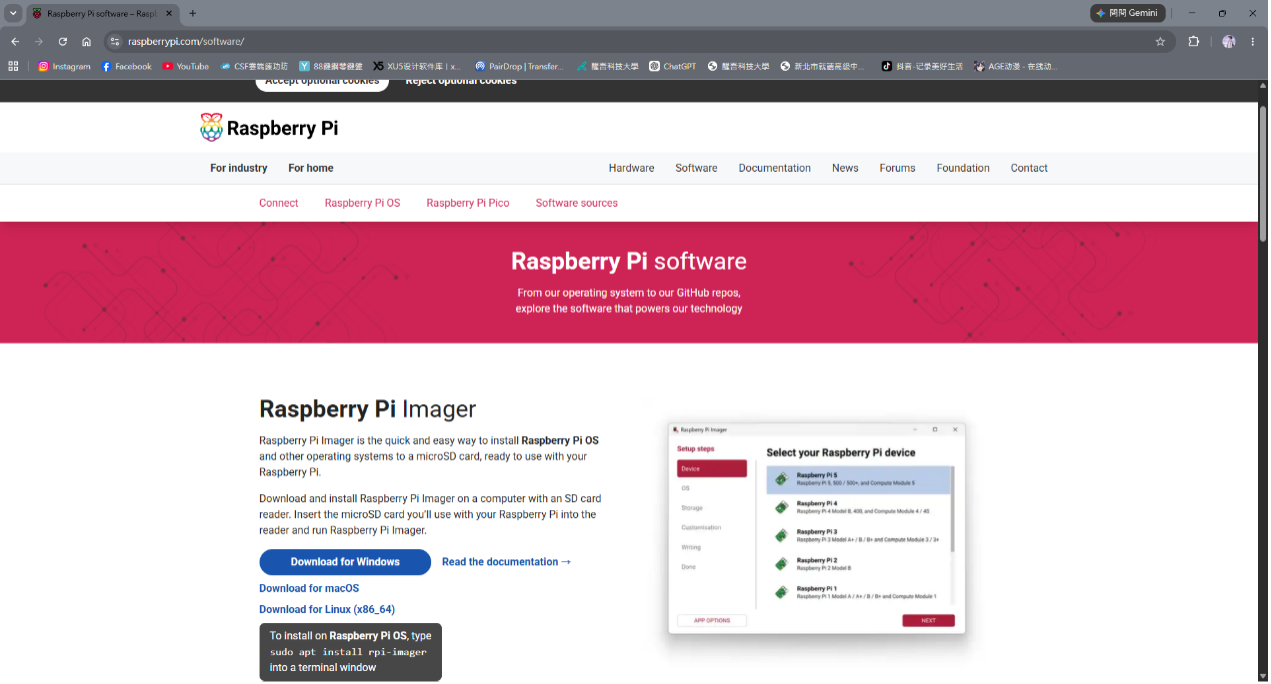
Task: Open the apps grid in bookmarks bar
Action: [13, 66]
